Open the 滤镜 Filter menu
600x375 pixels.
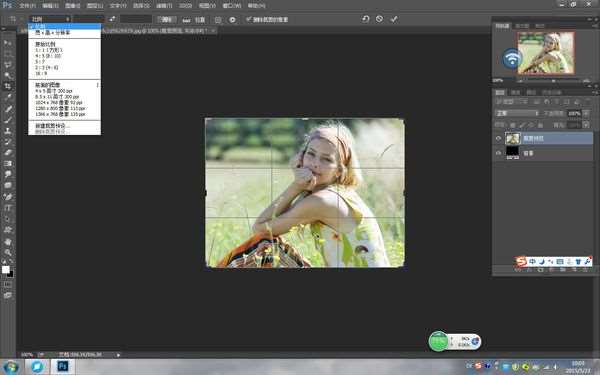[x=164, y=6]
